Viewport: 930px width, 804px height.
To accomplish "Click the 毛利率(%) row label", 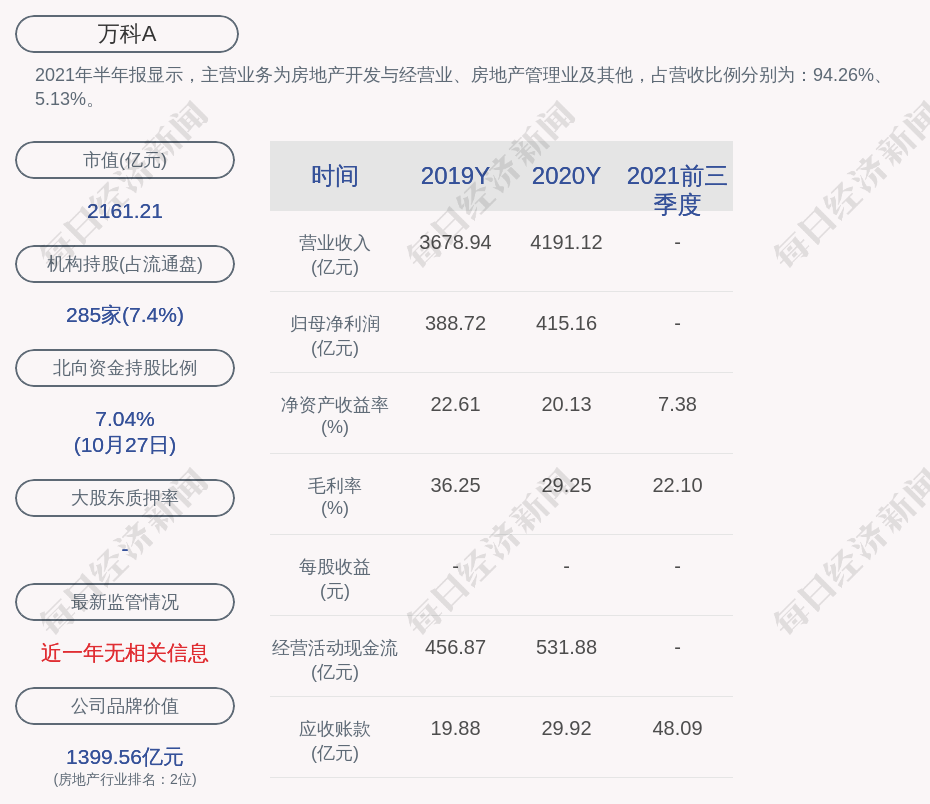I will click(x=335, y=497).
